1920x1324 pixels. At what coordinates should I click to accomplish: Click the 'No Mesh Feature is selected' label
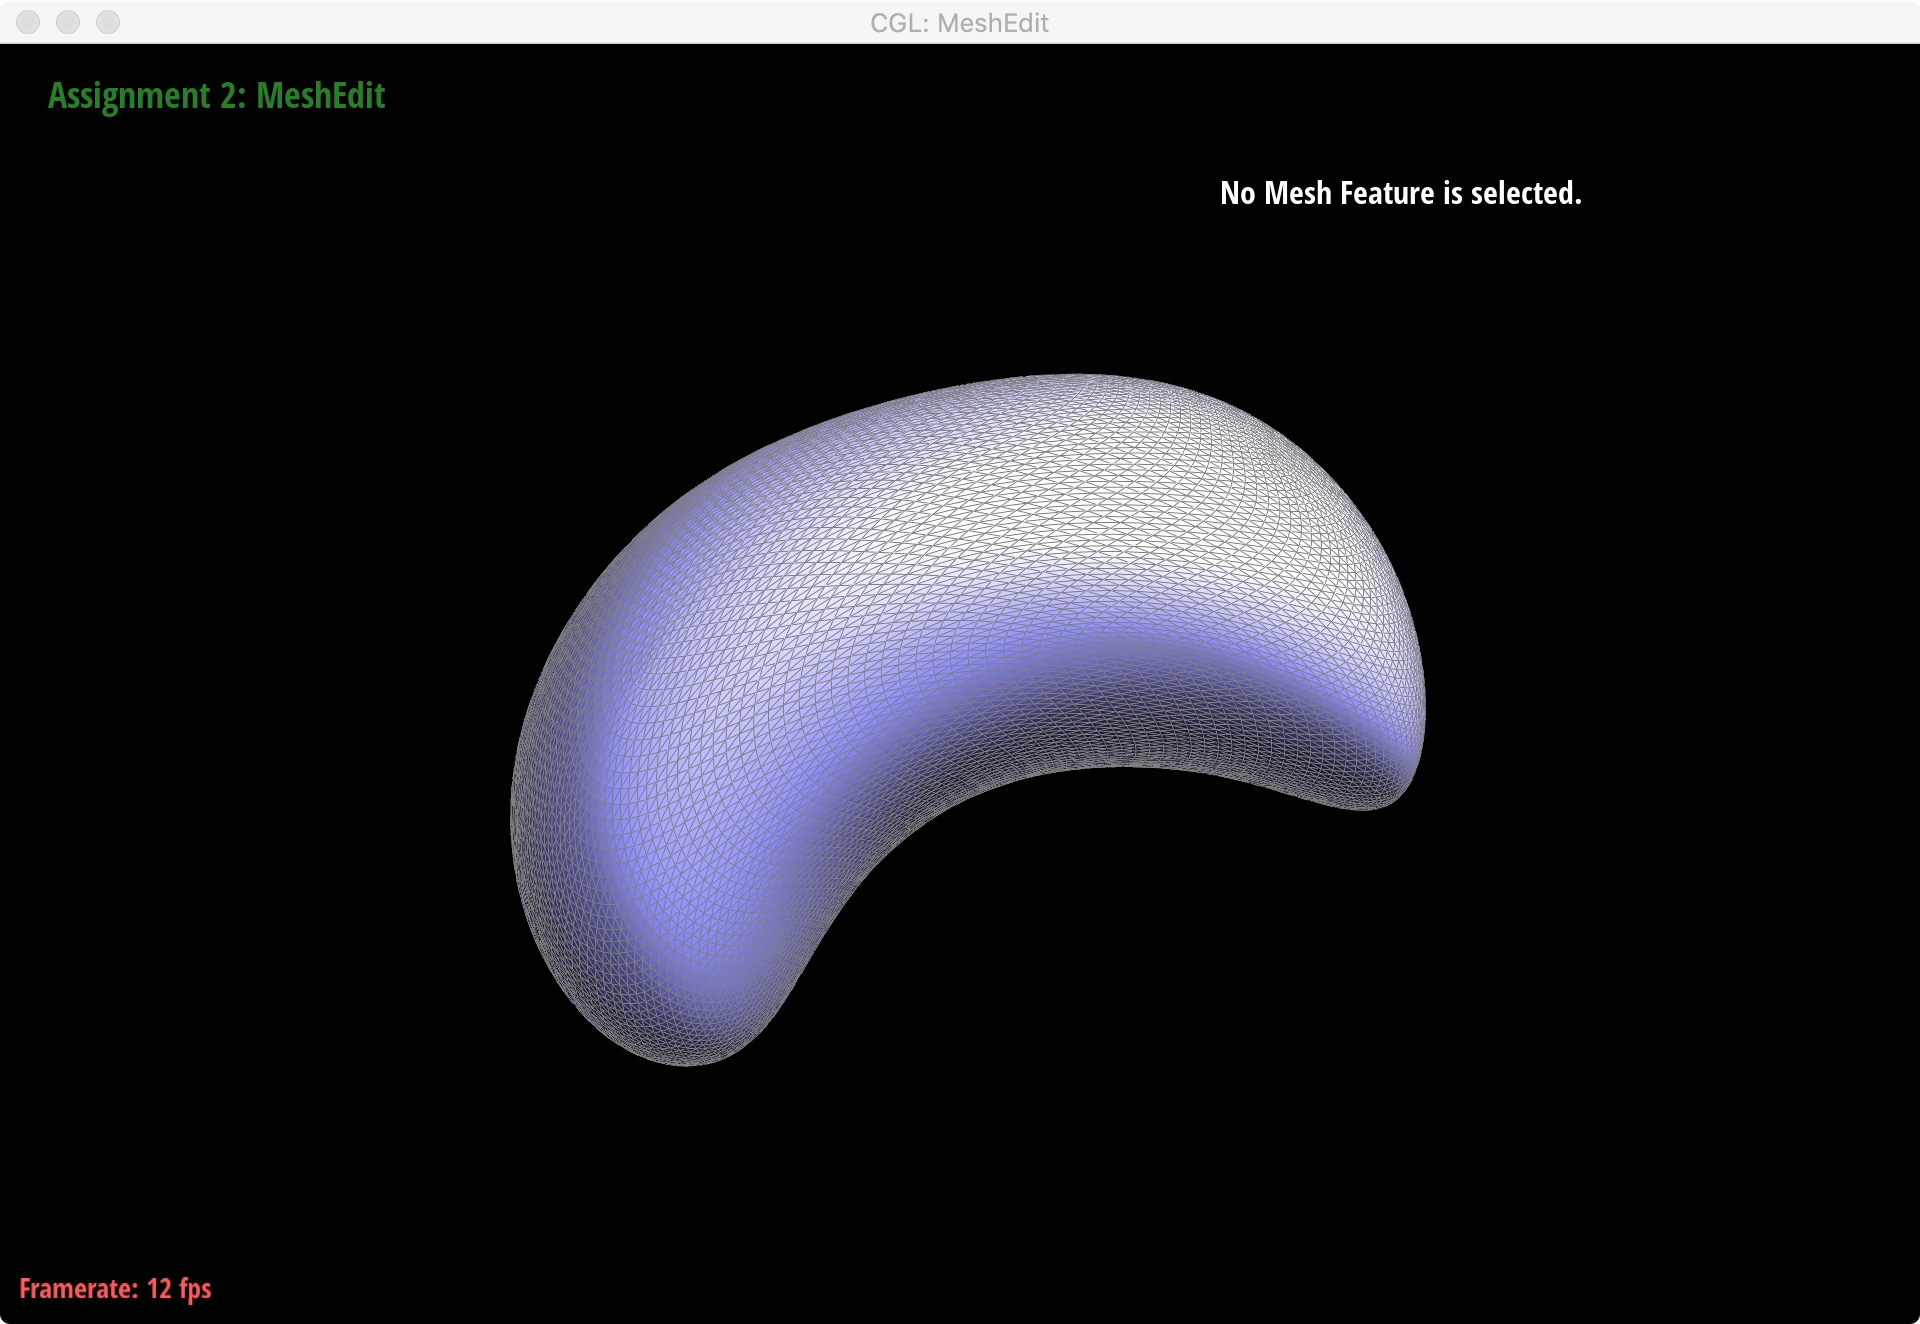(x=1400, y=193)
